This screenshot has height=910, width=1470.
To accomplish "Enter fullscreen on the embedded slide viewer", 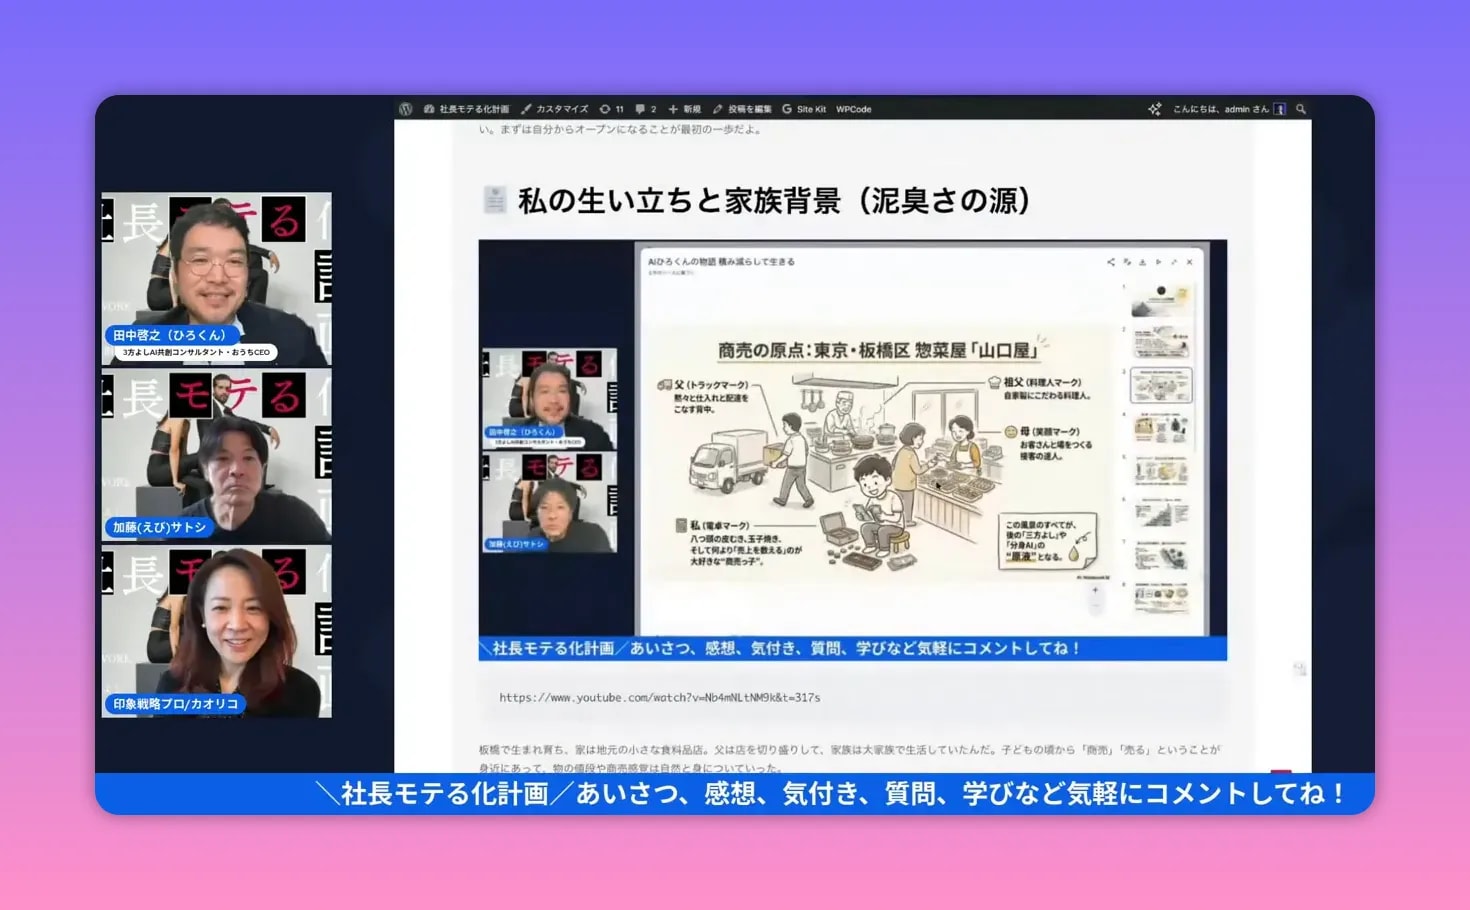I will click(1175, 262).
